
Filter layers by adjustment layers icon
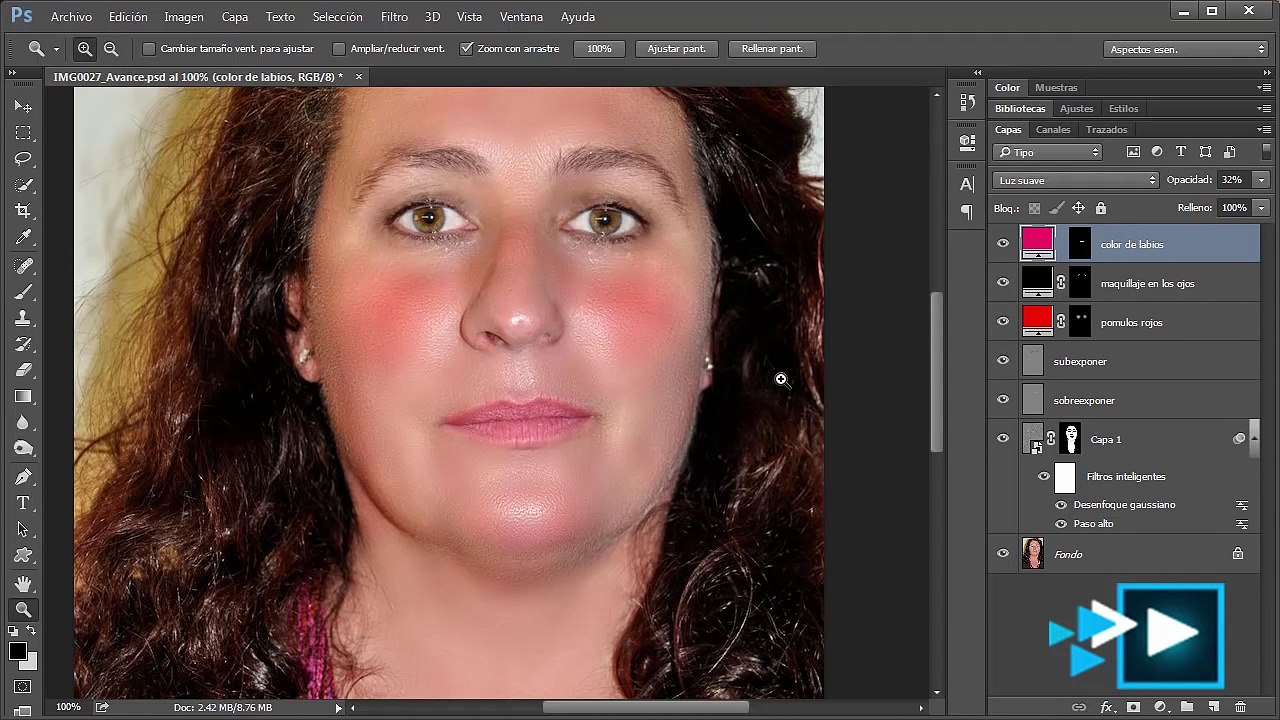pos(1157,152)
